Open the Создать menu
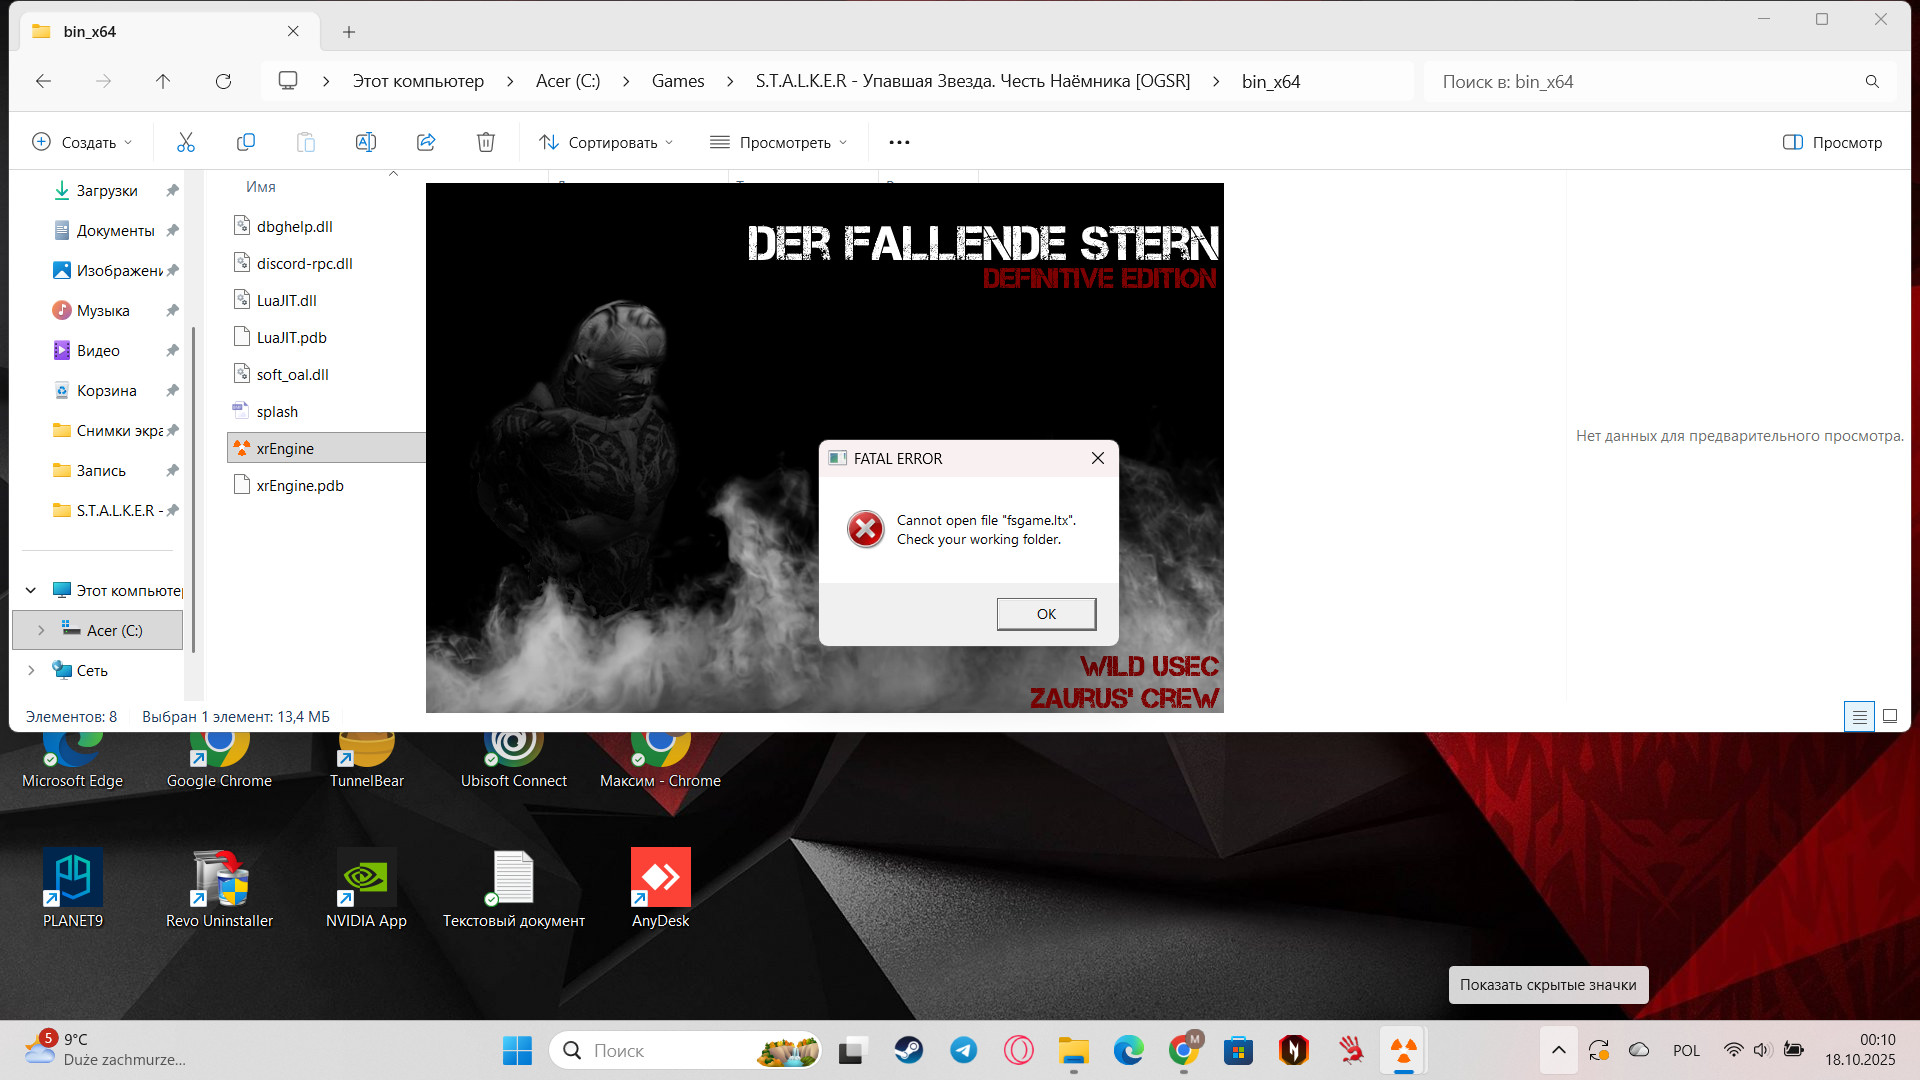This screenshot has height=1080, width=1920. [x=82, y=142]
